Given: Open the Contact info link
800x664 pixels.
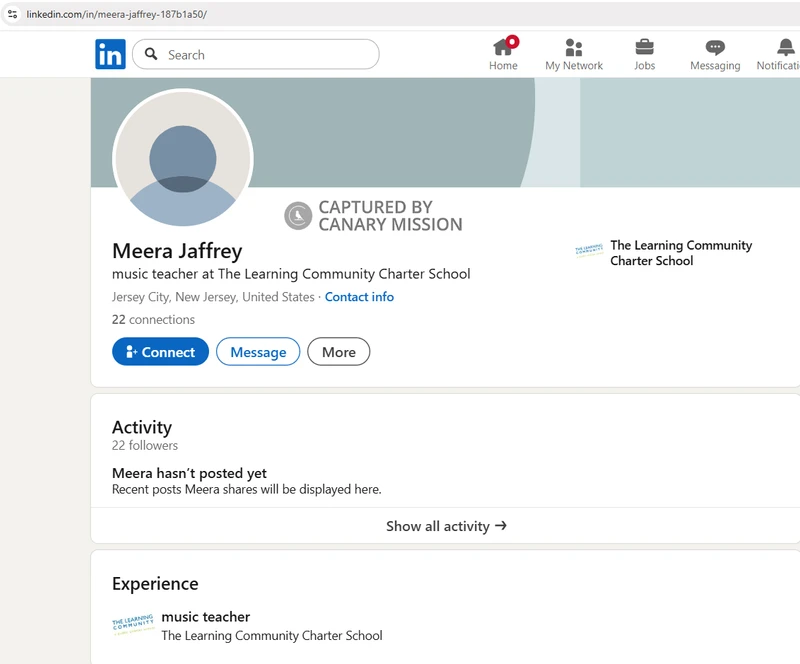Looking at the screenshot, I should click(359, 297).
